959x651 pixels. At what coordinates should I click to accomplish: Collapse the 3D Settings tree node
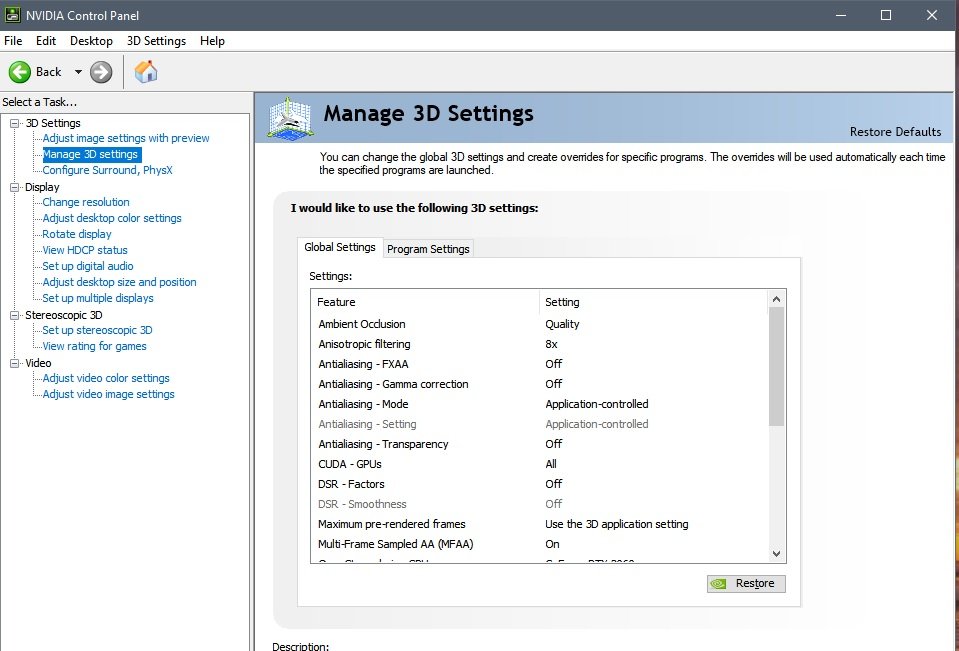15,123
